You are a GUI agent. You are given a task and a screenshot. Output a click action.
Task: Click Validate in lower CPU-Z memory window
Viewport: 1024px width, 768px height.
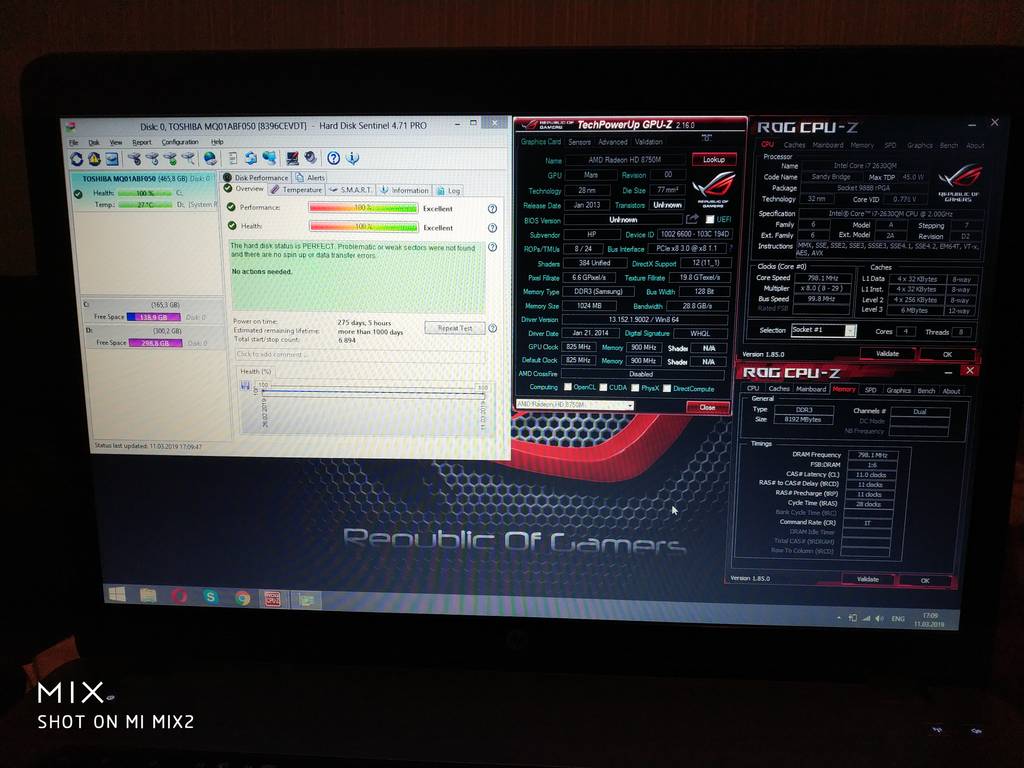[x=867, y=579]
